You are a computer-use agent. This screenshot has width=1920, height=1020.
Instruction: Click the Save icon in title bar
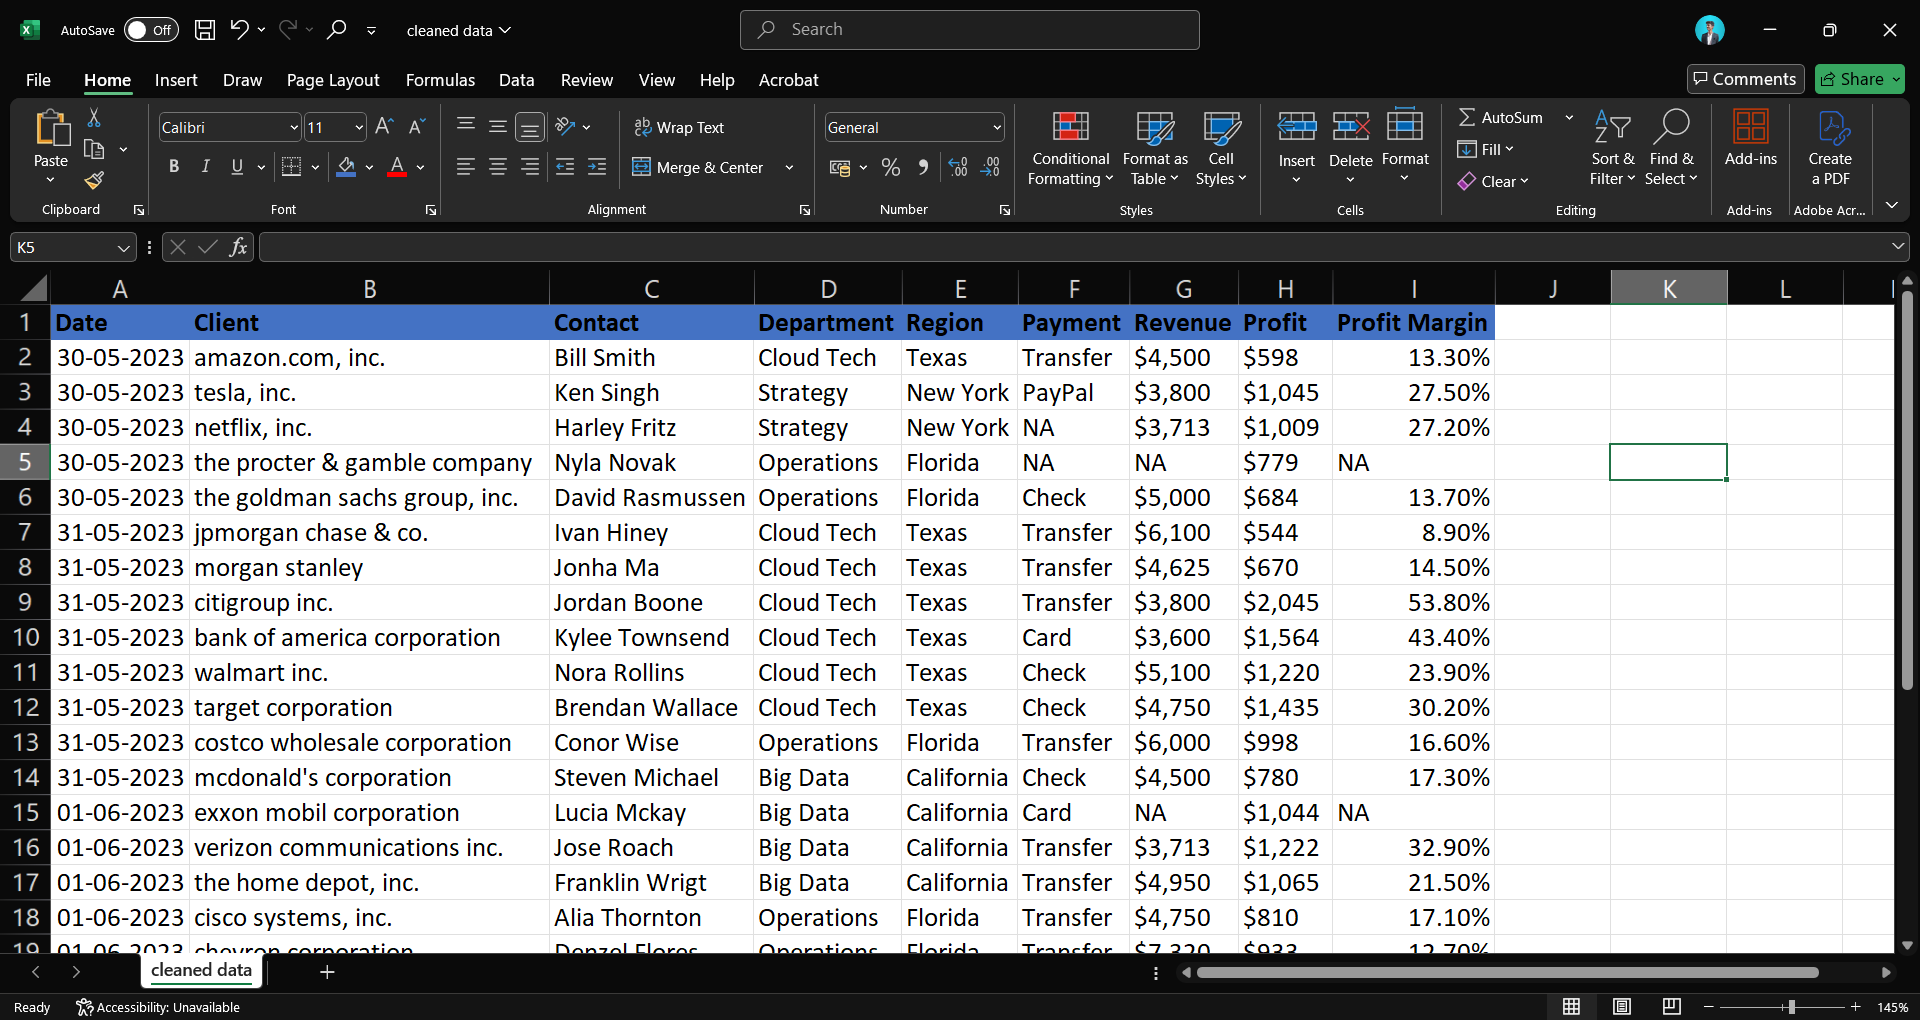point(205,30)
